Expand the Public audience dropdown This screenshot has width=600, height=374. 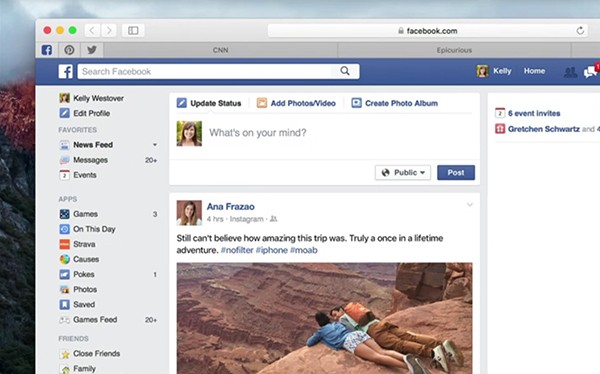(x=403, y=173)
